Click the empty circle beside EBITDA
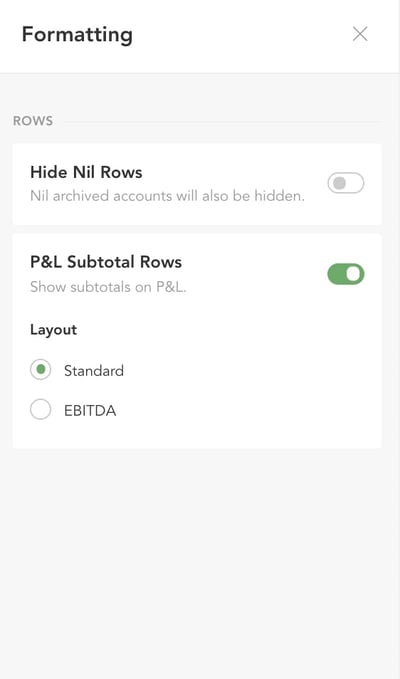400x679 pixels. tap(41, 410)
